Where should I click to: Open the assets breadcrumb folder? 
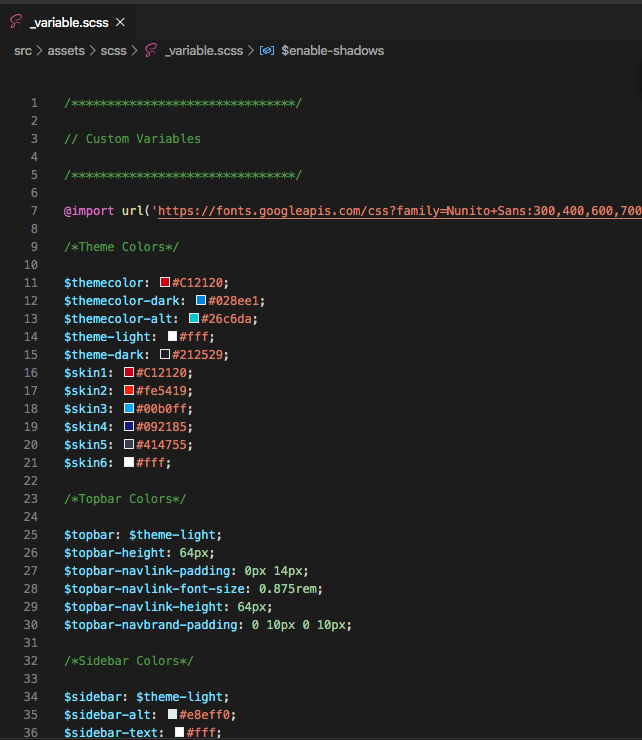(x=68, y=50)
